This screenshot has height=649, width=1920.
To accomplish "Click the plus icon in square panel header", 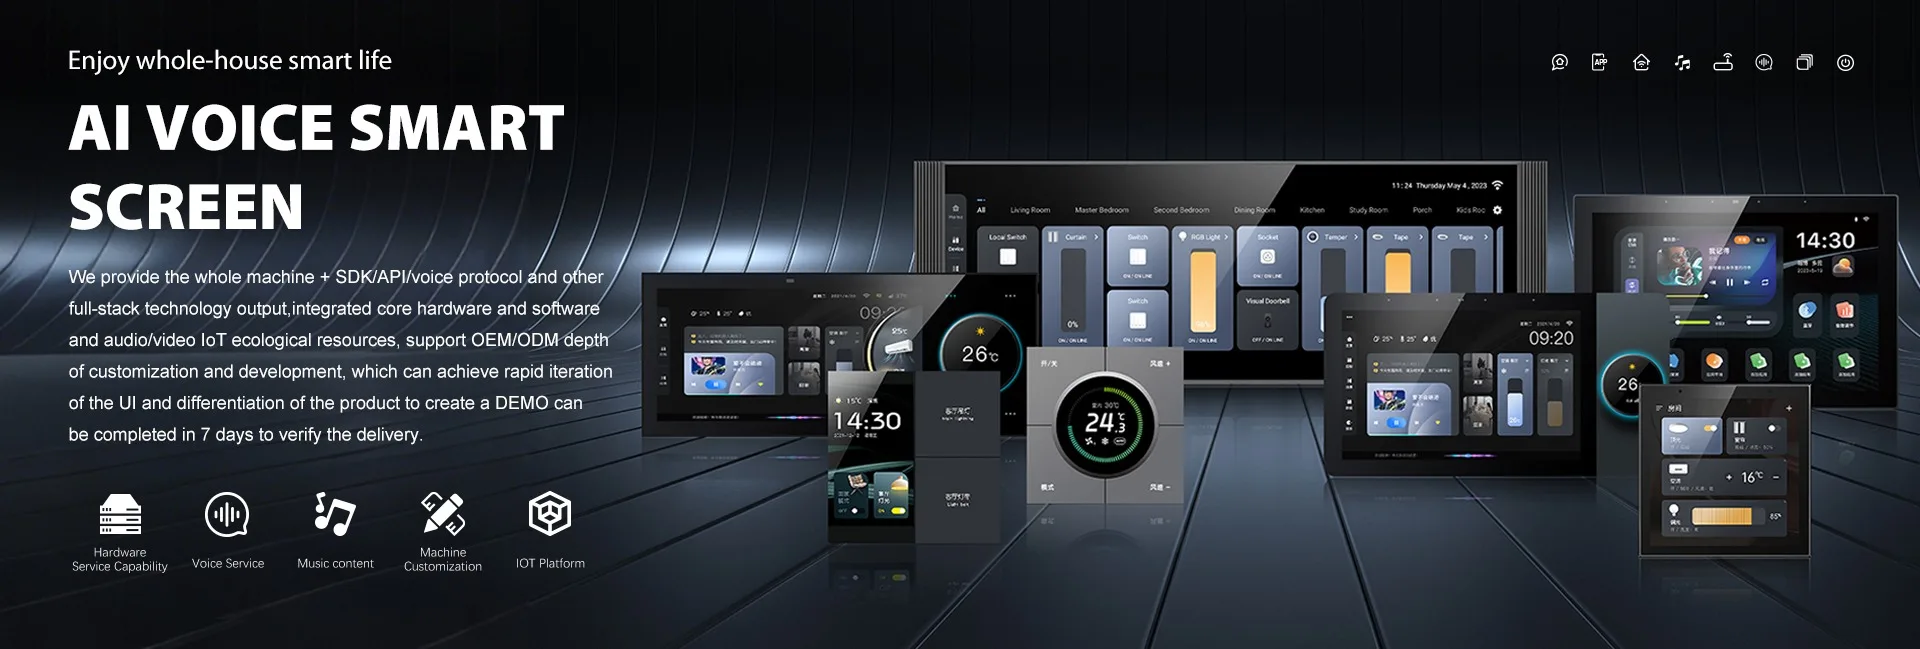I will point(1789,408).
